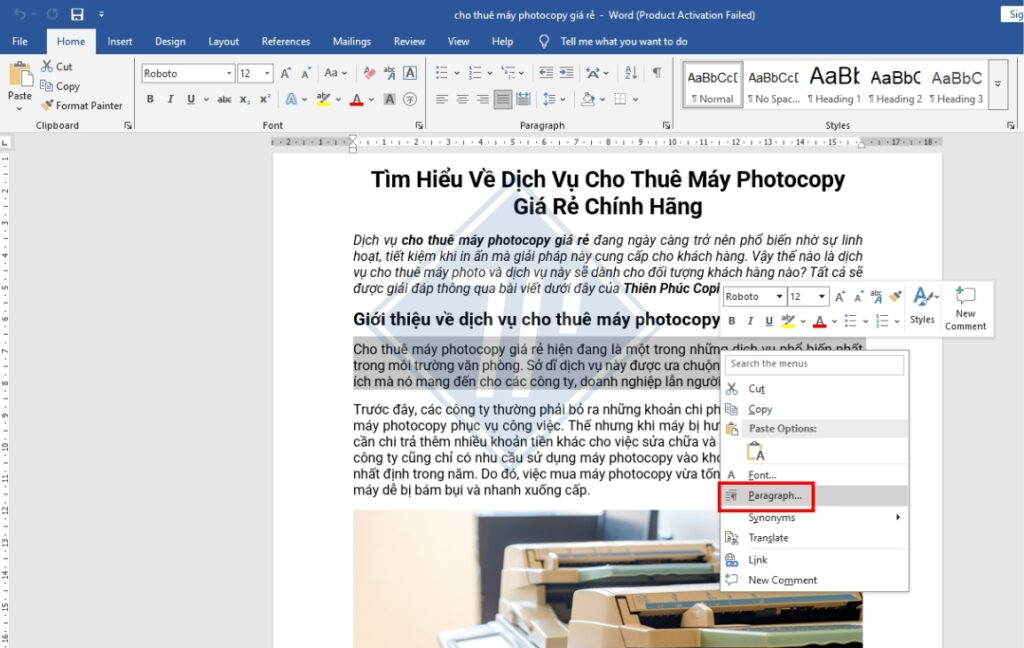The width and height of the screenshot is (1024, 648).
Task: Decrease the paragraph indent
Action: pyautogui.click(x=546, y=73)
